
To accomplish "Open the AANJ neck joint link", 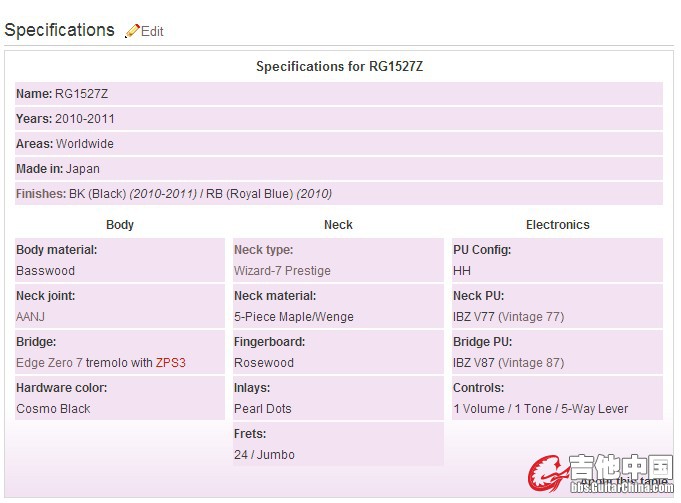I will click(30, 317).
